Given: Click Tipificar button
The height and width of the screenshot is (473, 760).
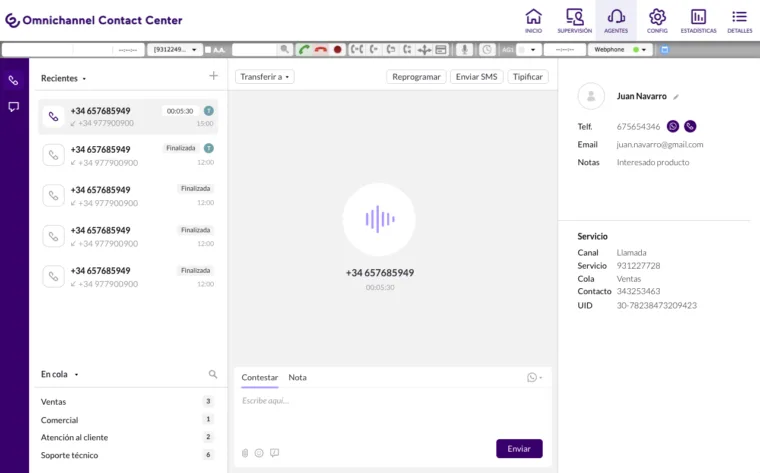Looking at the screenshot, I should 528,77.
